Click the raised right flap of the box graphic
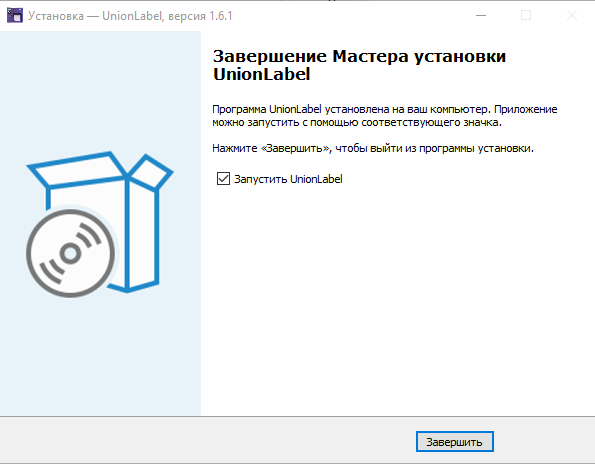 coord(151,171)
